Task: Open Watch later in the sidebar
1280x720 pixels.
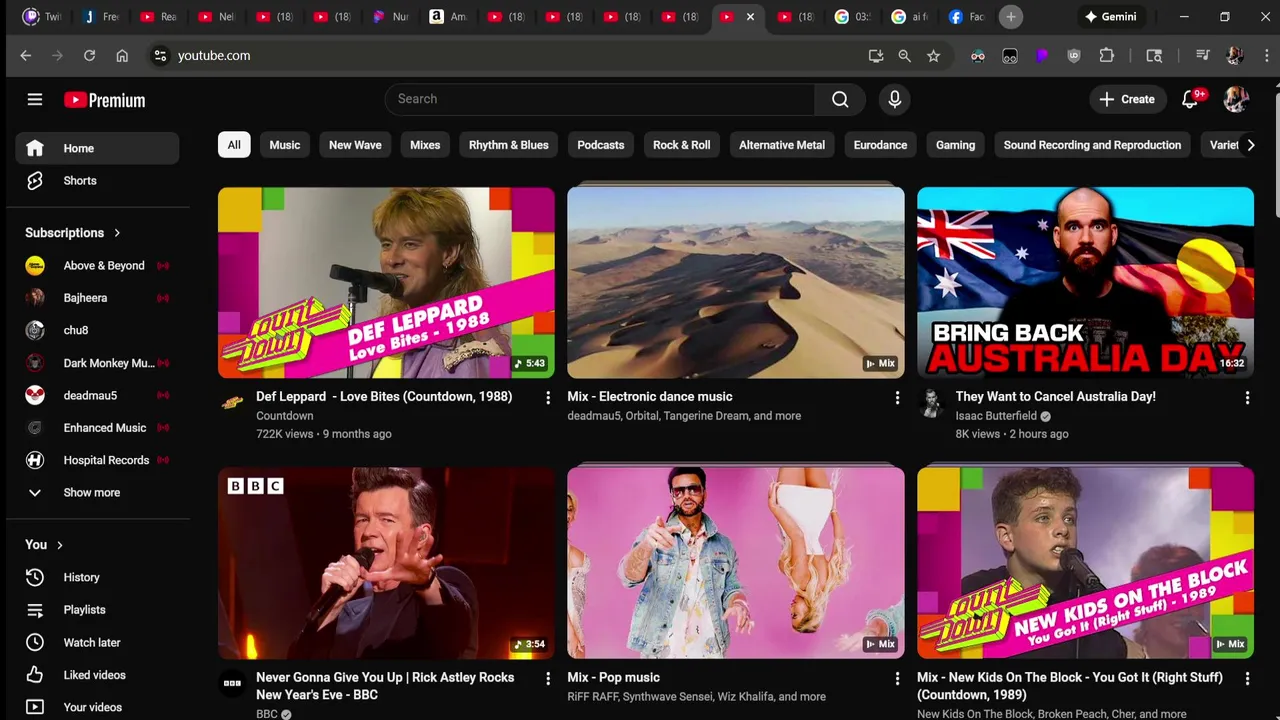Action: click(97, 642)
